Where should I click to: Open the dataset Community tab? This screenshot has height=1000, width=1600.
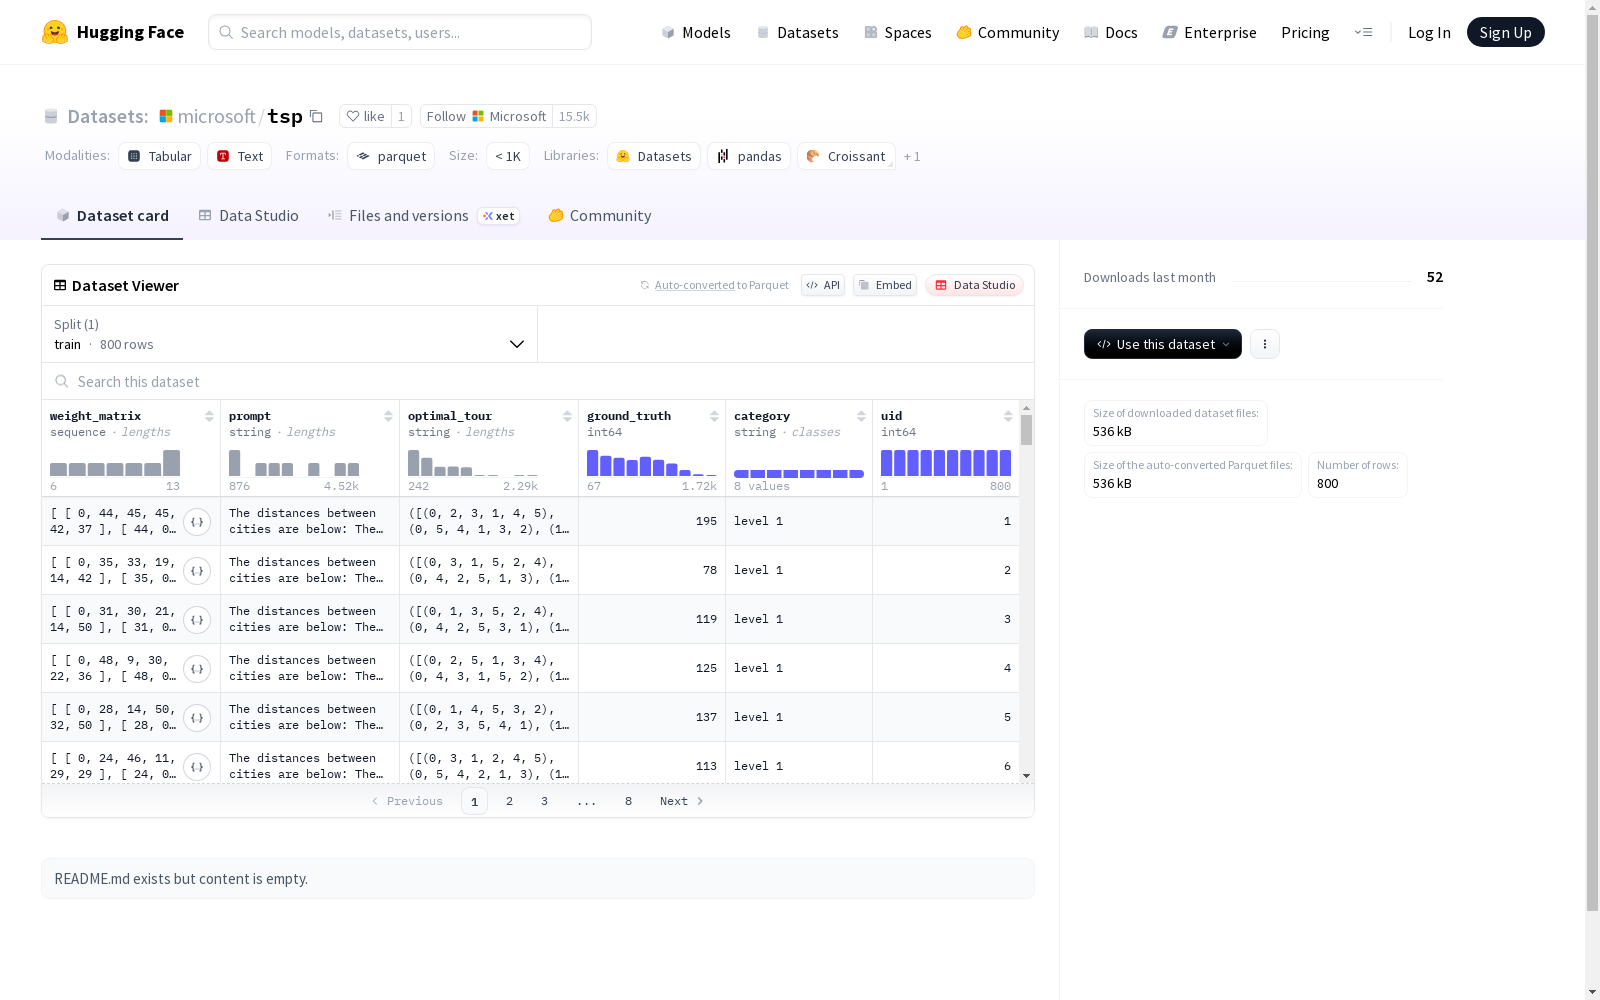[x=600, y=216]
